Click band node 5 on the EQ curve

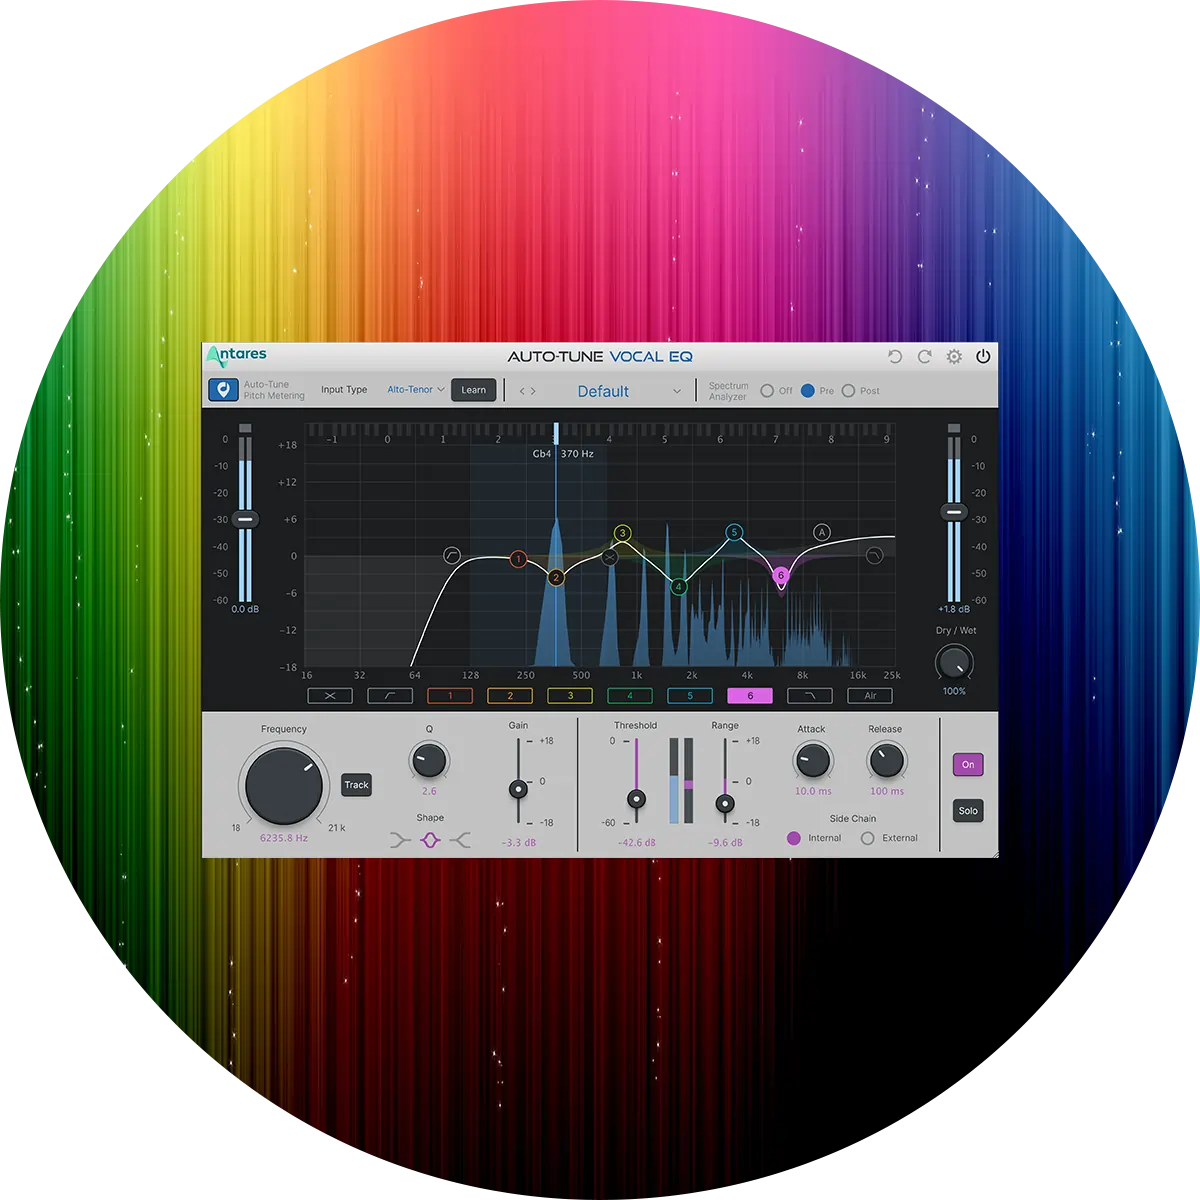click(734, 532)
